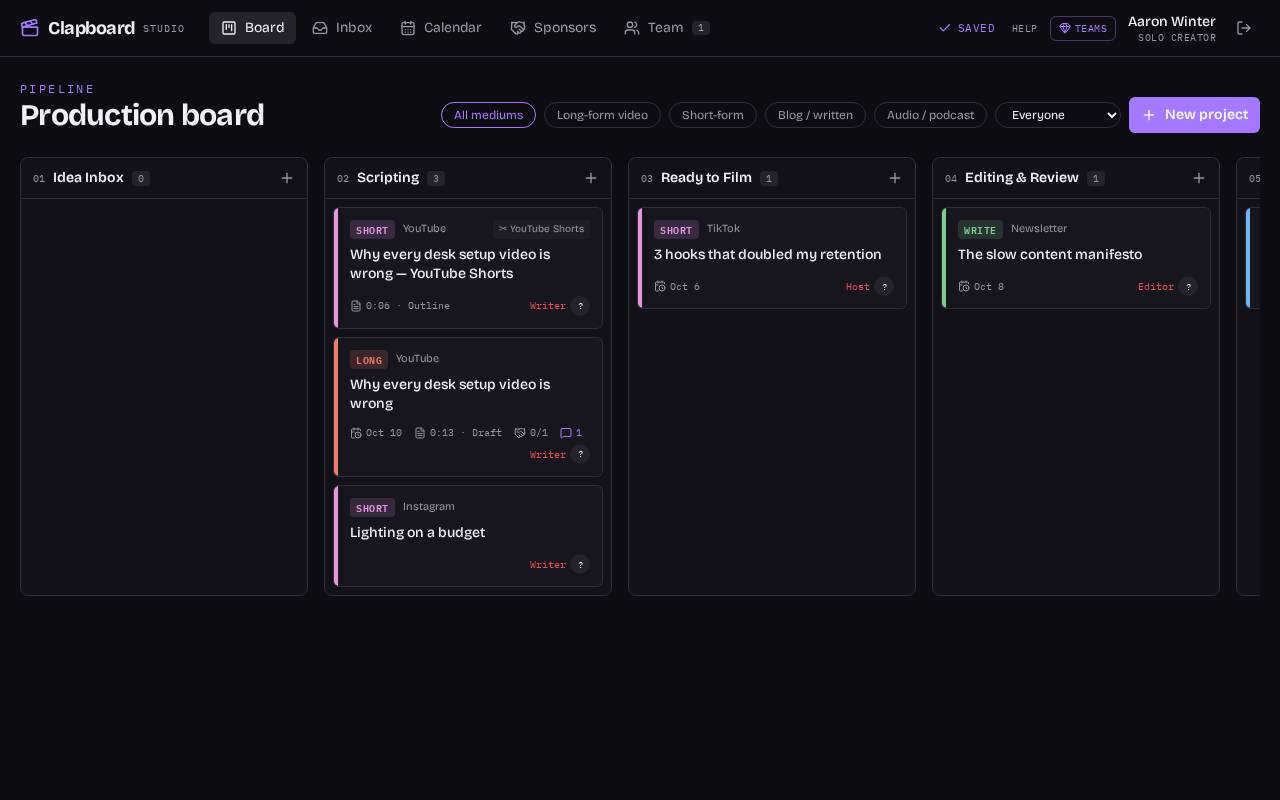Viewport: 1280px width, 800px height.
Task: Click comment icon on Why every desk setup video is wrong
Action: pyautogui.click(x=566, y=433)
